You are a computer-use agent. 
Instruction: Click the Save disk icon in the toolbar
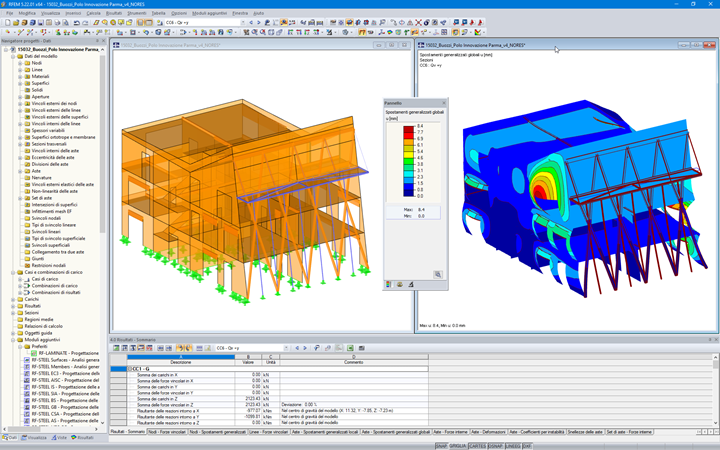pyautogui.click(x=41, y=22)
